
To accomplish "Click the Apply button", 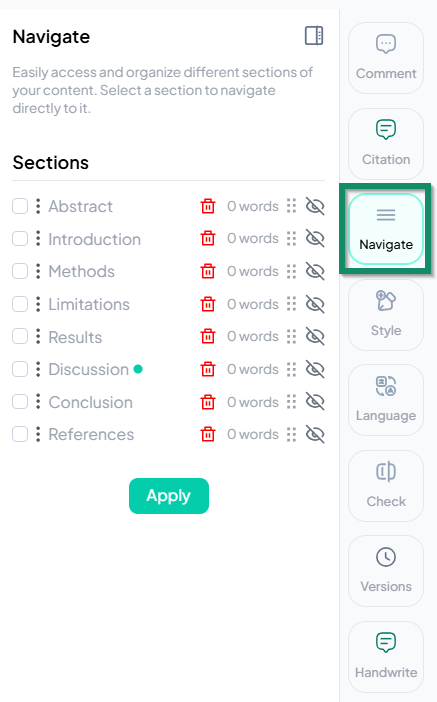I will click(x=169, y=496).
